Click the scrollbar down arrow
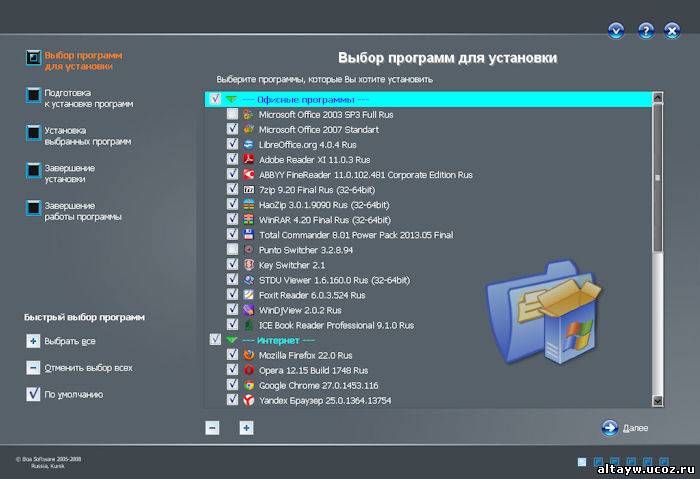 click(657, 400)
